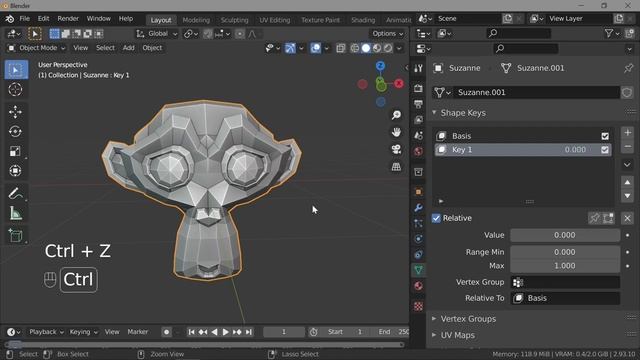Open Render properties tab icon
Image resolution: width=640 pixels, height=360 pixels.
coord(418,88)
